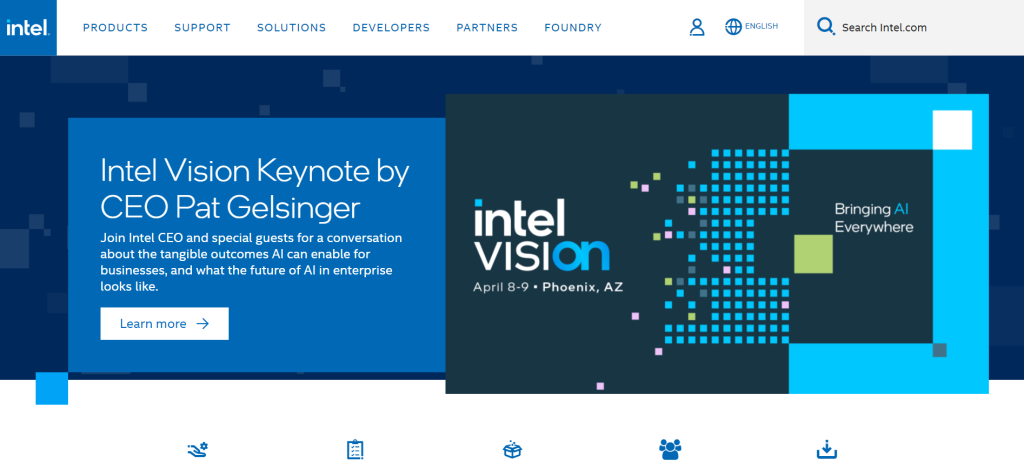Screen dimensions: 1024x469
Task: Open the user account sign-in icon
Action: tap(697, 27)
